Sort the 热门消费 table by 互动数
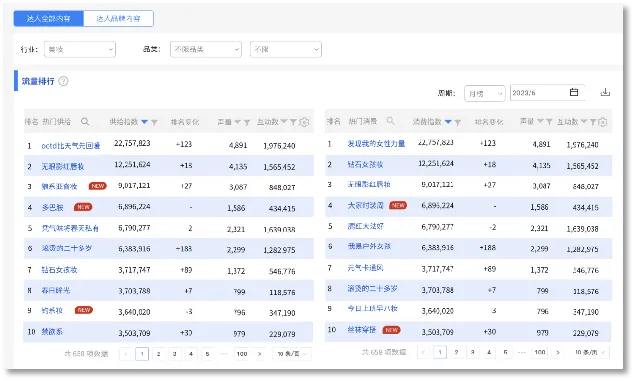This screenshot has width=635, height=381. [584, 121]
